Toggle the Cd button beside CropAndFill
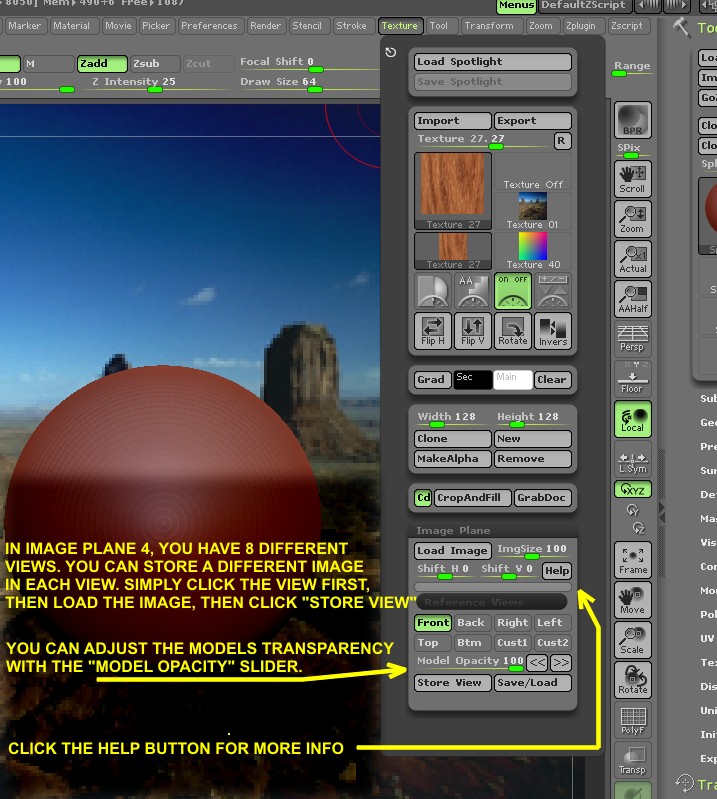This screenshot has height=799, width=717. [x=423, y=498]
